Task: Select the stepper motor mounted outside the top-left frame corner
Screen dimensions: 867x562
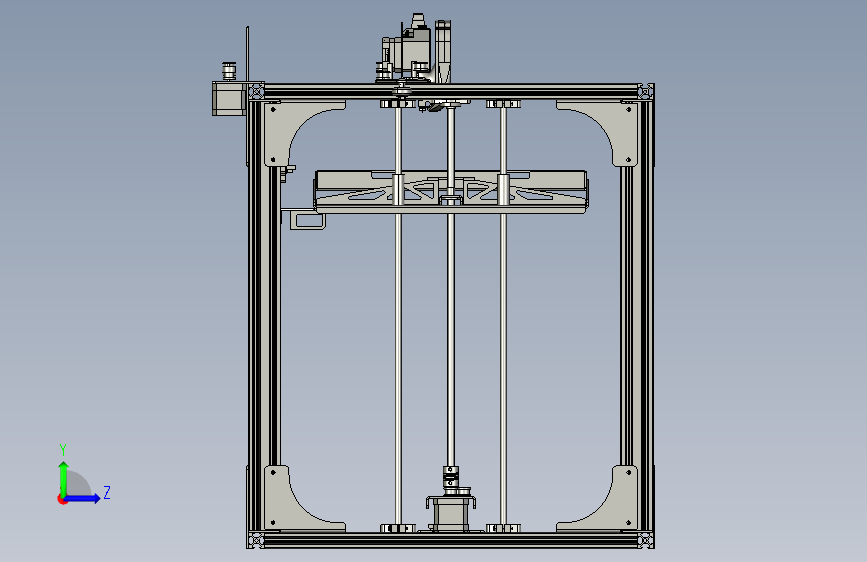Action: tap(229, 98)
